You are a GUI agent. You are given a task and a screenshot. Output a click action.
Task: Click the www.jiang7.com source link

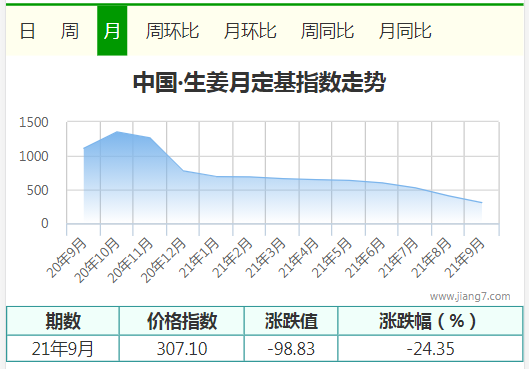click(x=470, y=296)
